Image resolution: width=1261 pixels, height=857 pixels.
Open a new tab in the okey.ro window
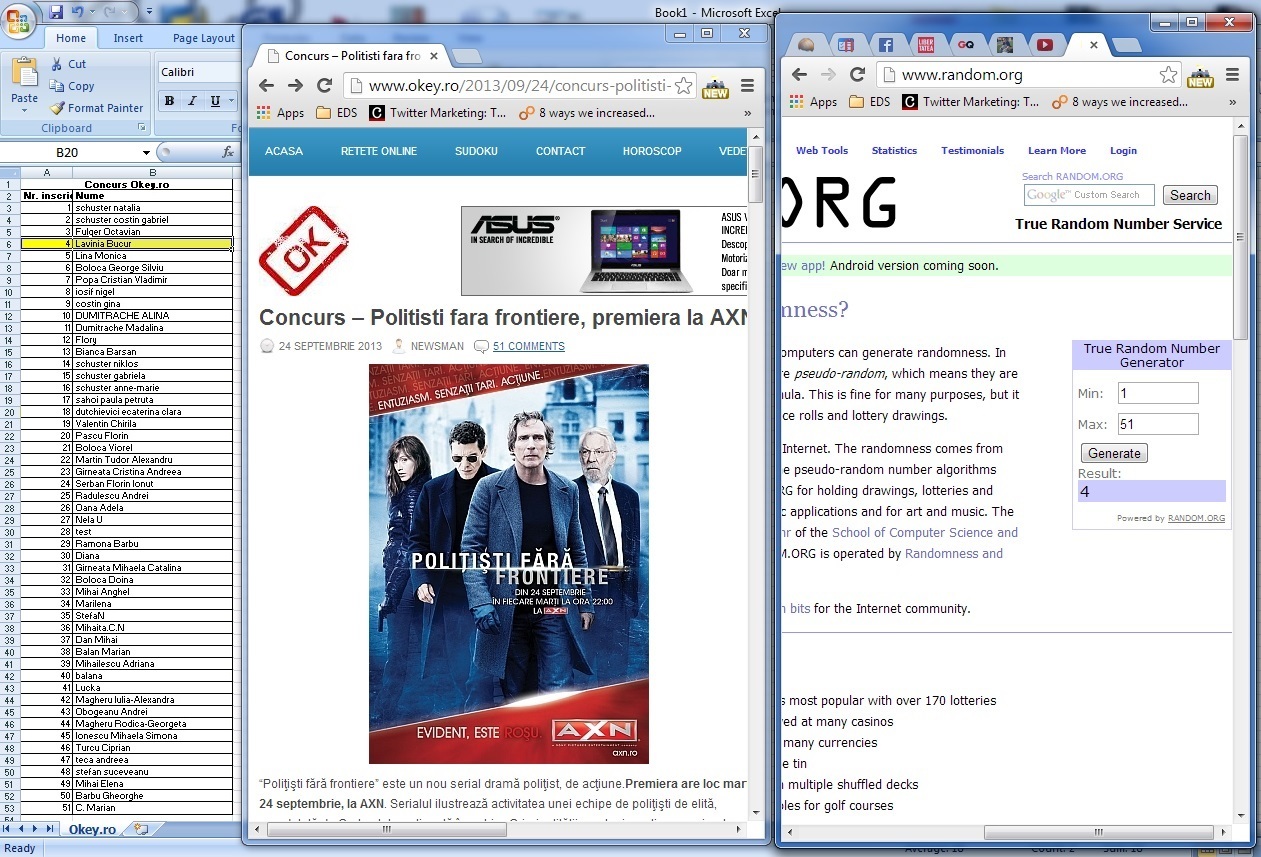point(466,55)
